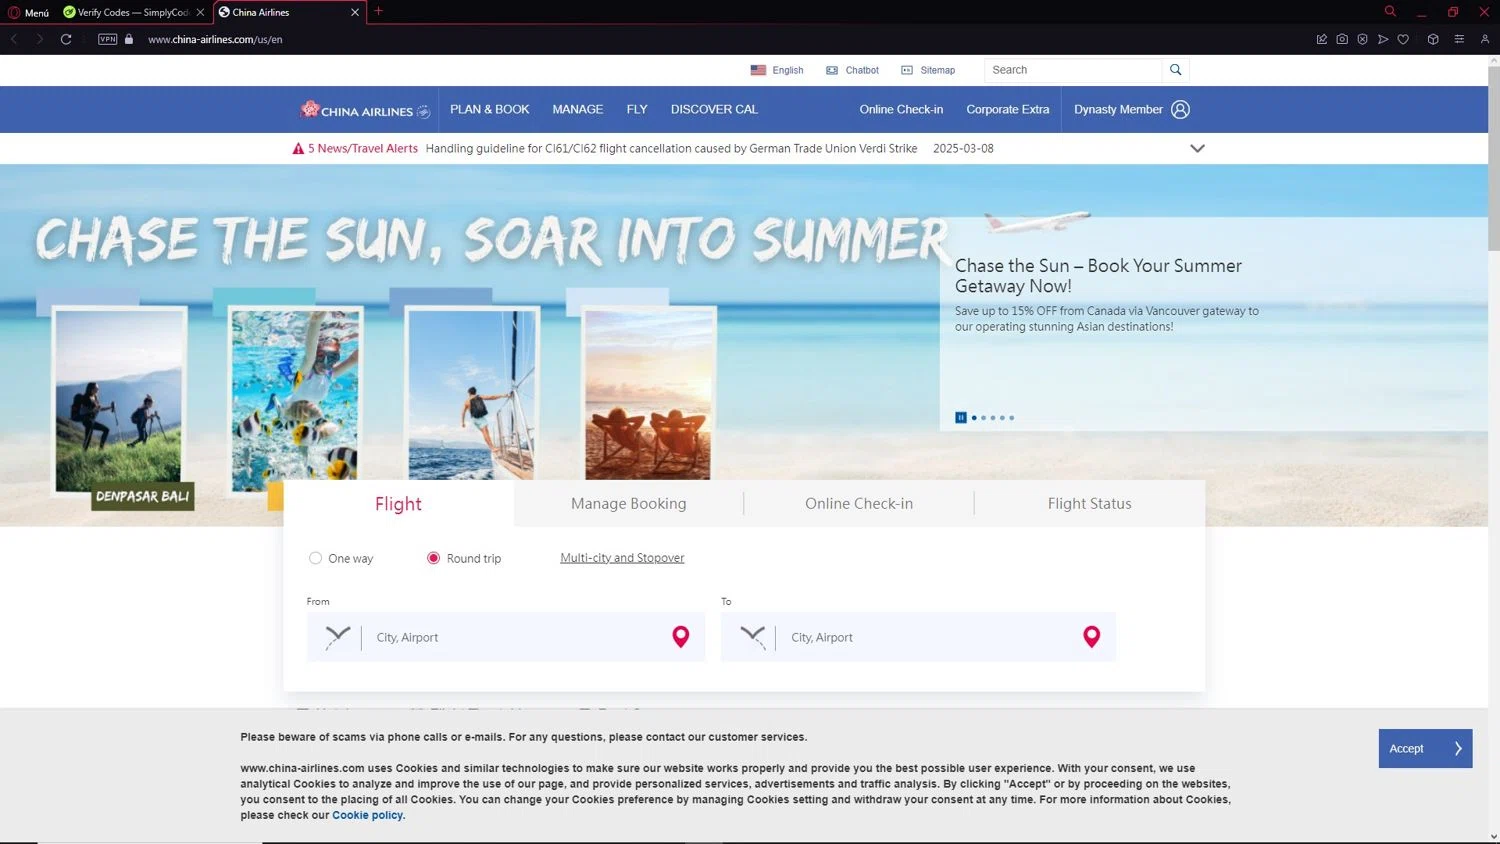Switch to the Manage Booking tab
The width and height of the screenshot is (1500, 844).
point(629,504)
